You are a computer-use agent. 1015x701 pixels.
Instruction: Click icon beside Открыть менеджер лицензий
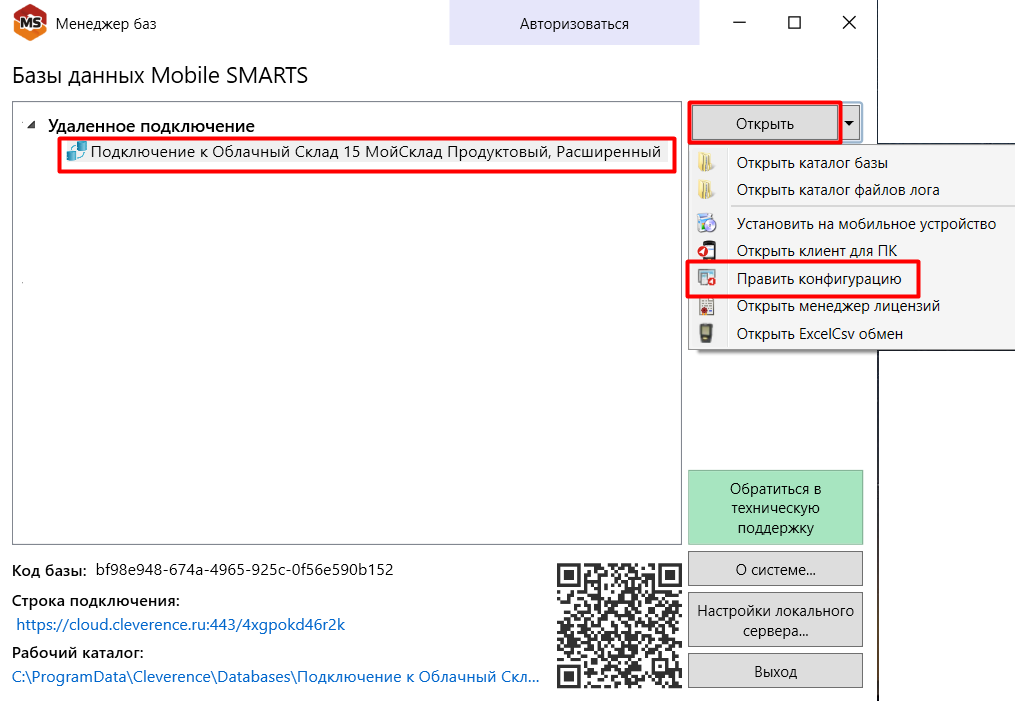click(706, 306)
